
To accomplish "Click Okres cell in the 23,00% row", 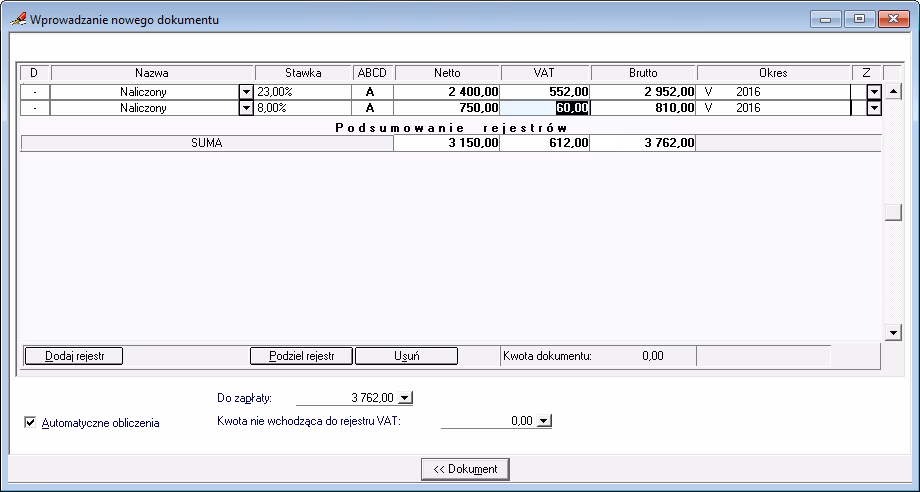I will point(773,92).
